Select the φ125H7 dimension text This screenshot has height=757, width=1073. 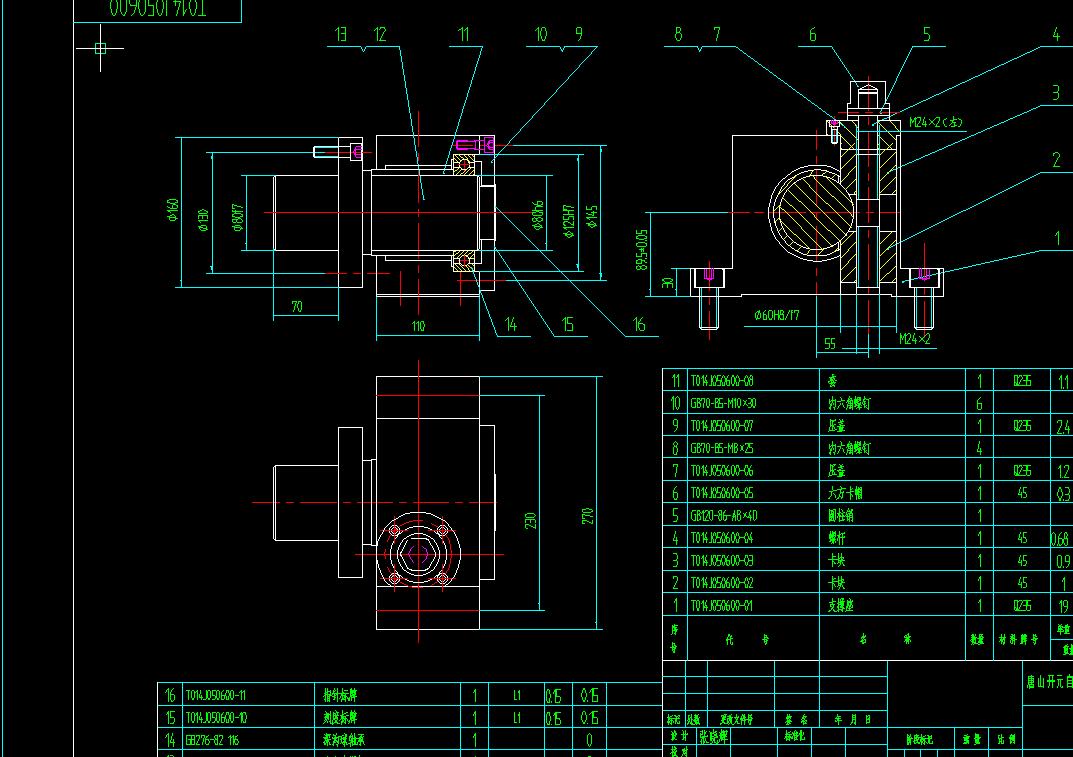click(x=569, y=221)
